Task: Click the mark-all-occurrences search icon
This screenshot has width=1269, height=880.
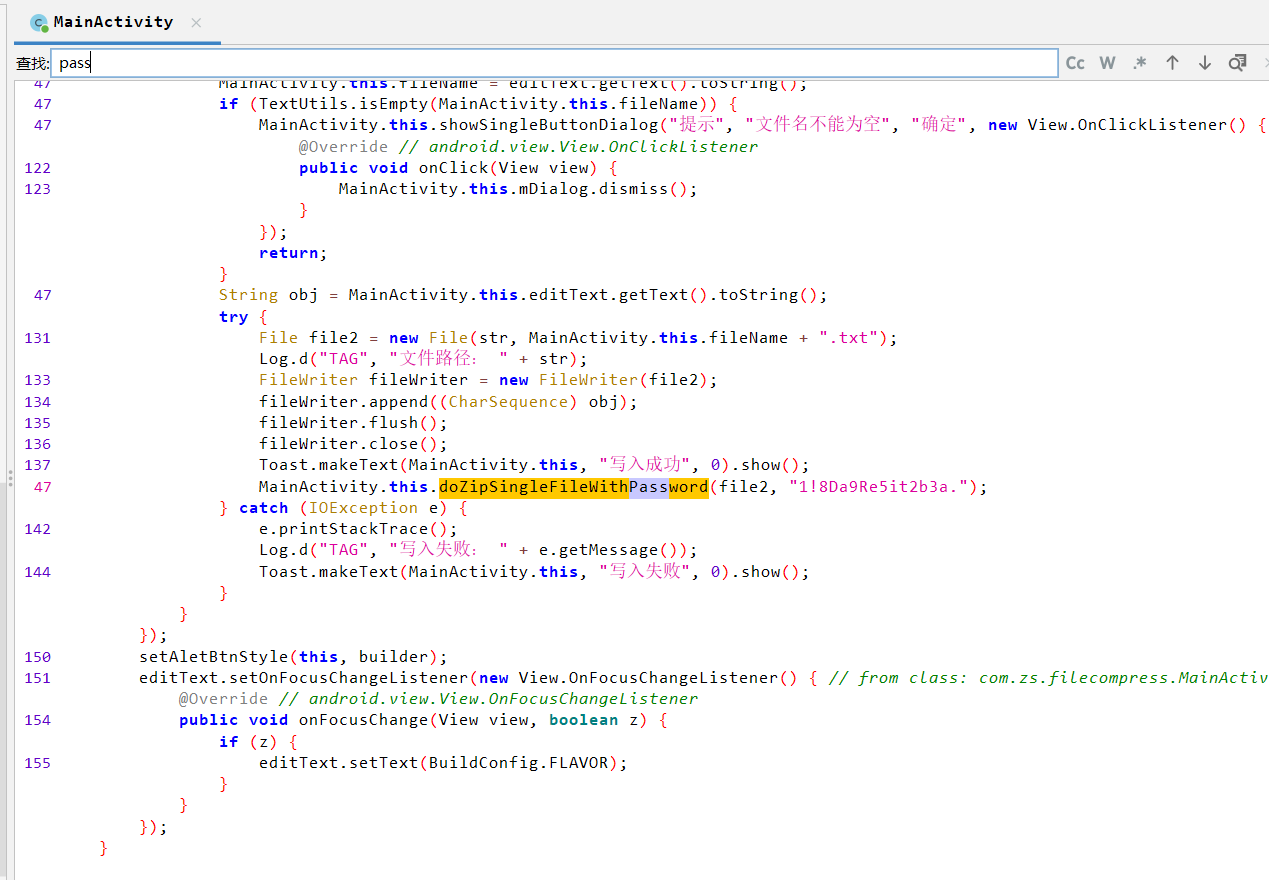Action: pos(1237,63)
